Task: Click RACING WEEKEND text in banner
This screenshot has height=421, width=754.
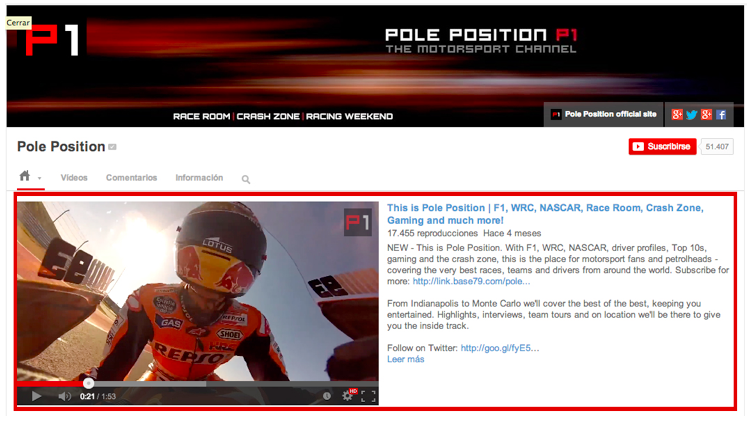Action: pos(350,116)
